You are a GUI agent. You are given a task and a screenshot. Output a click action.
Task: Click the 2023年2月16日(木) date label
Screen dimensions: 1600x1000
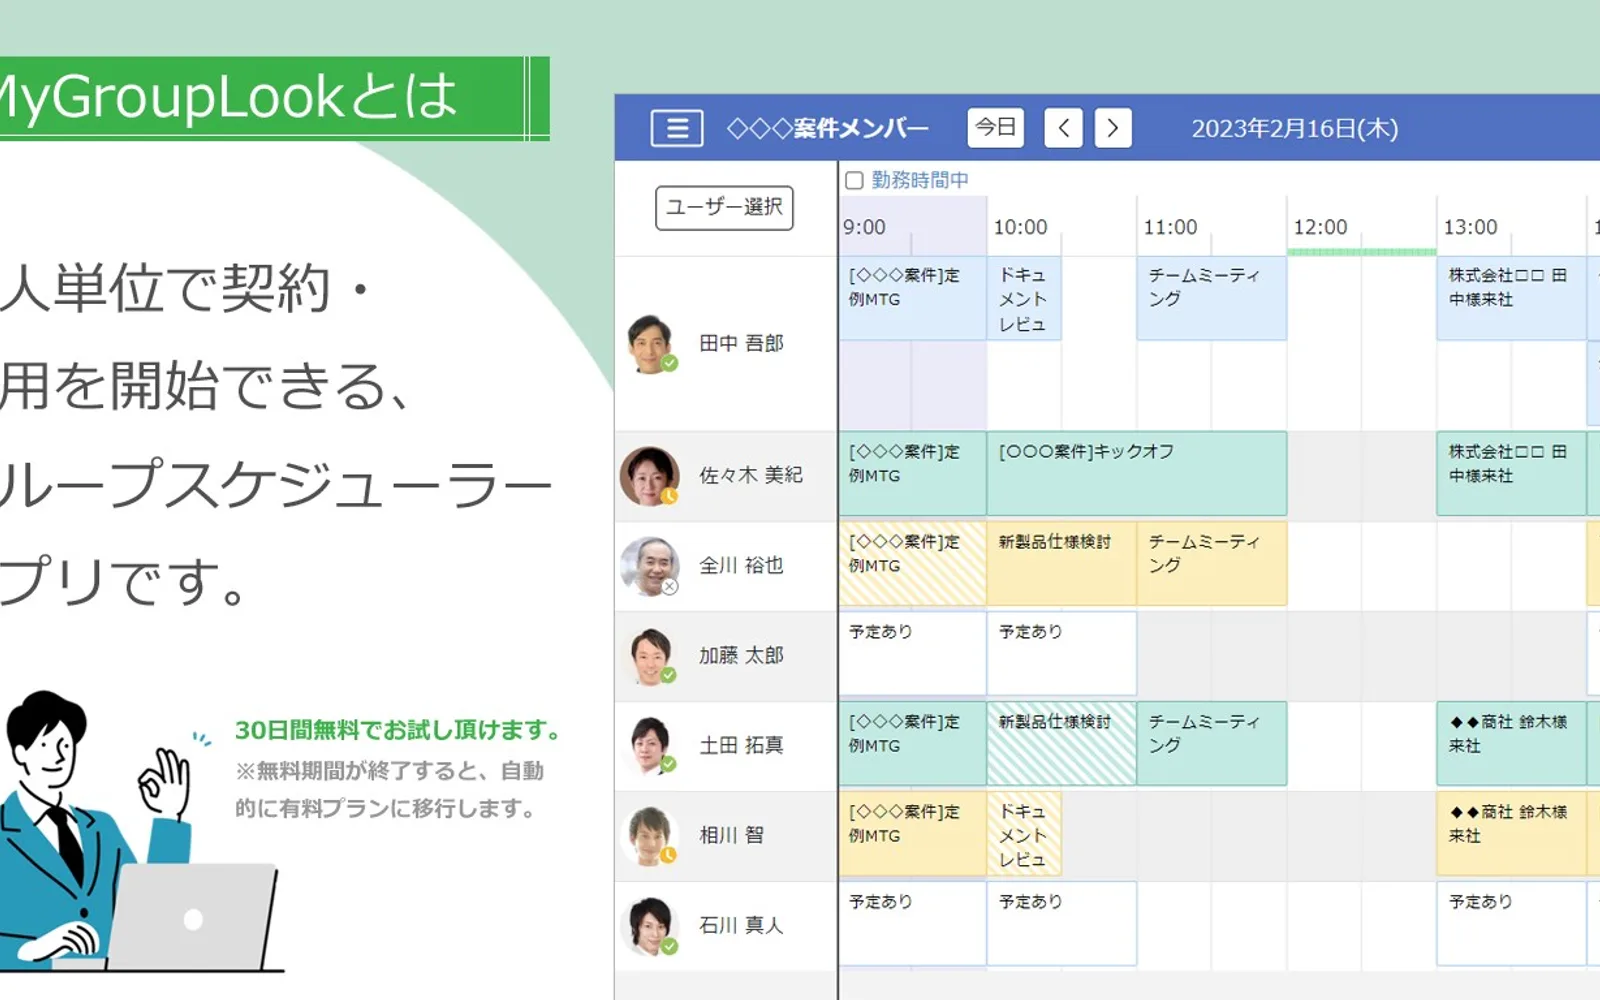click(x=1295, y=129)
